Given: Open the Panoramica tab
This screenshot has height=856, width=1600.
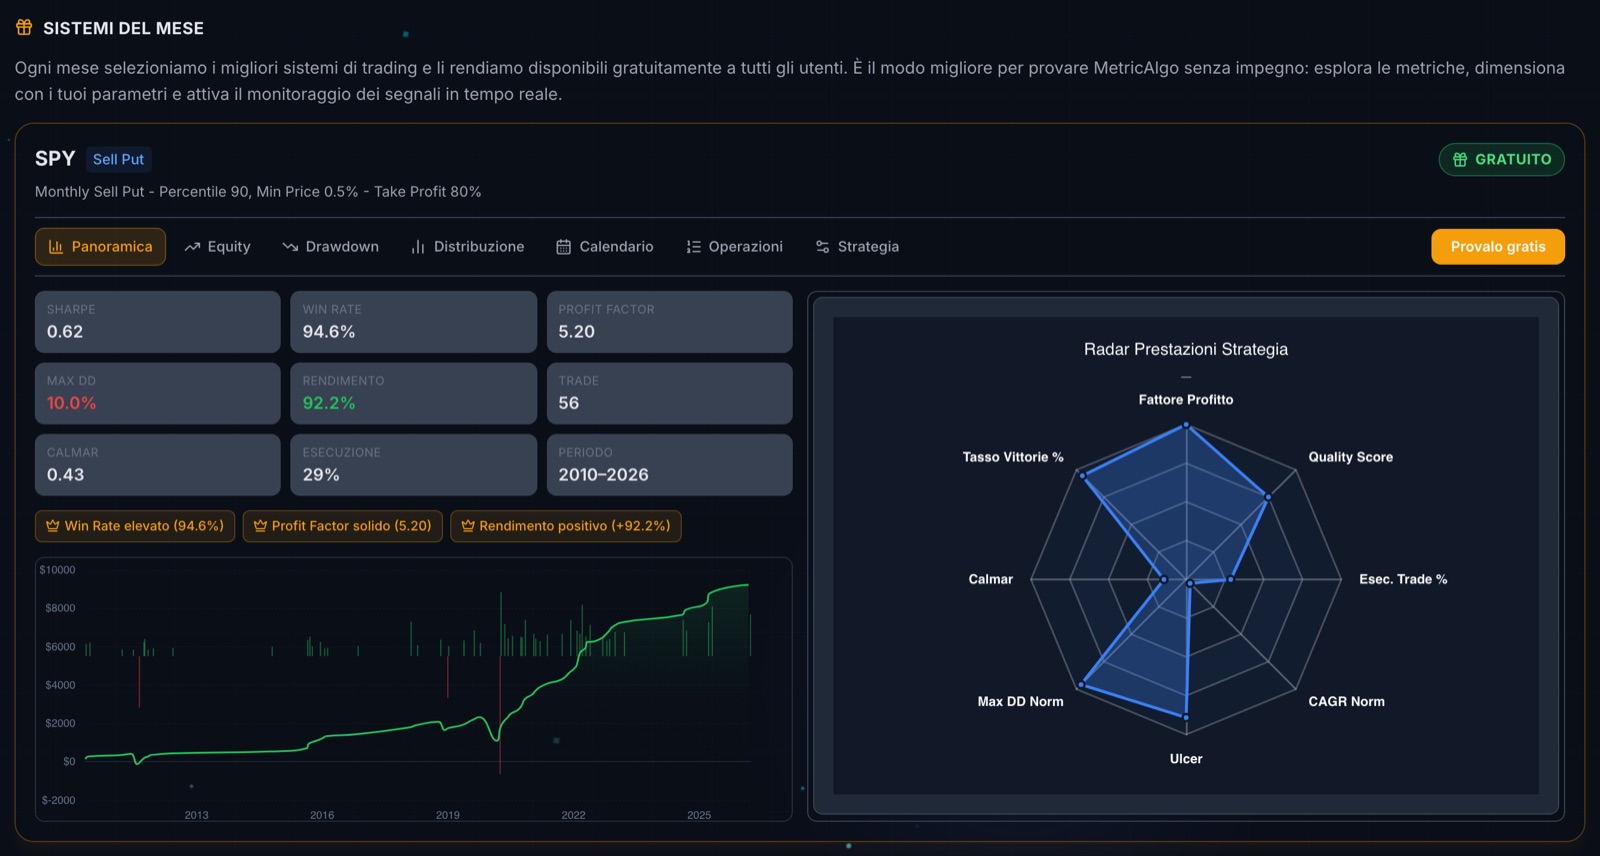Looking at the screenshot, I should point(100,247).
